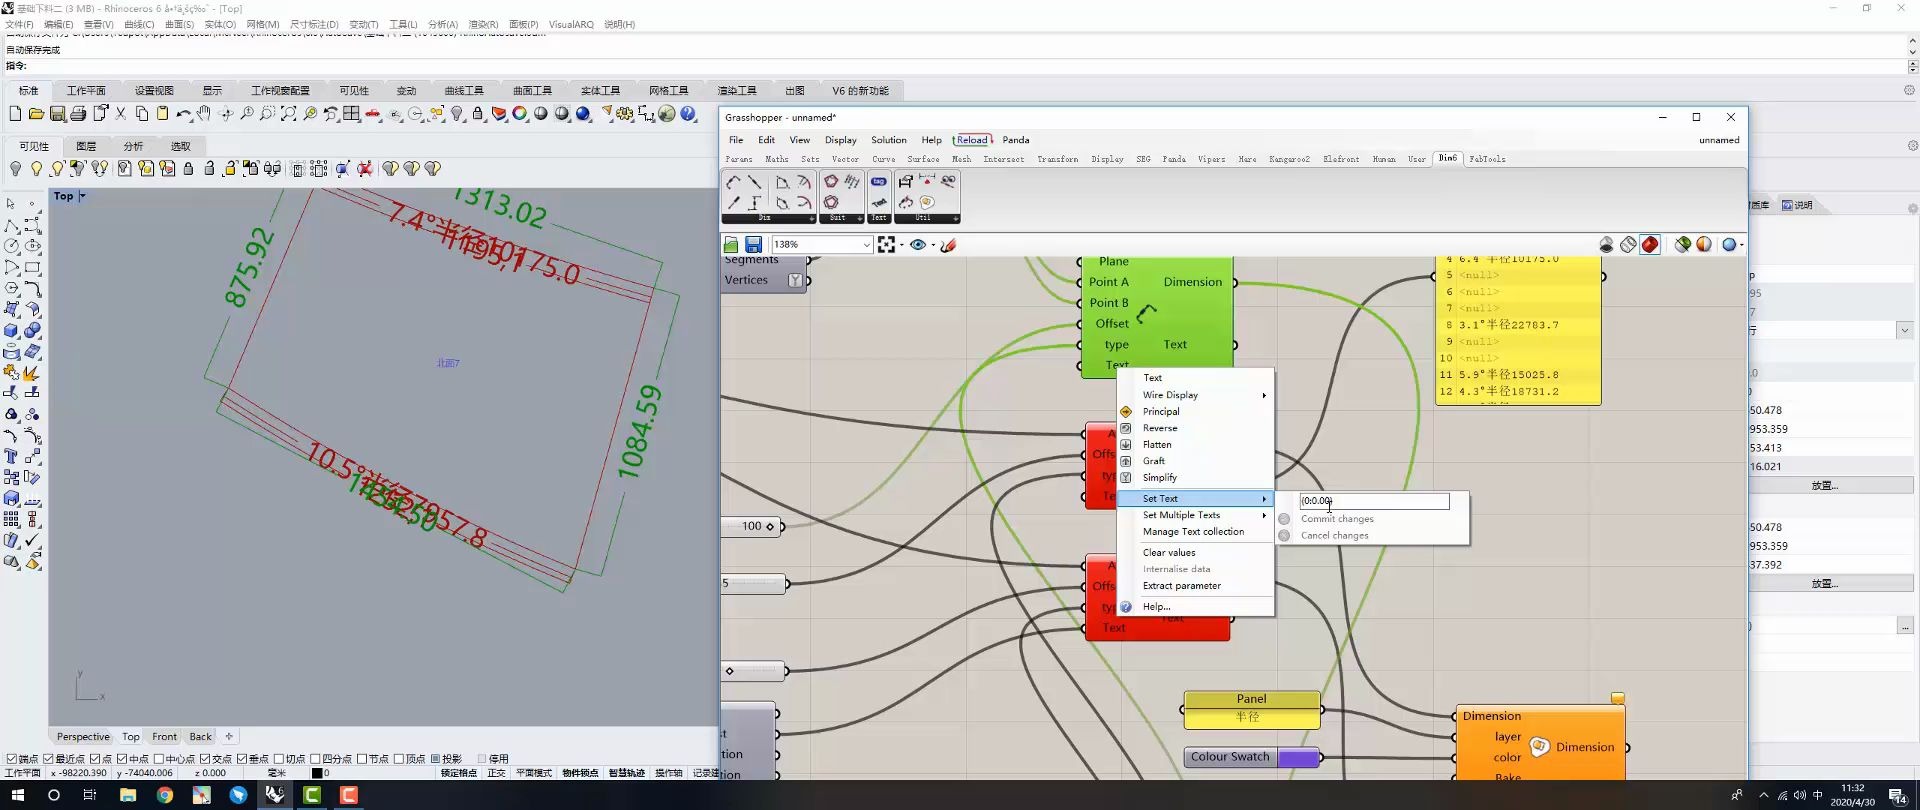Click the 物件锁点 status bar button
Image resolution: width=1920 pixels, height=810 pixels.
[580, 773]
